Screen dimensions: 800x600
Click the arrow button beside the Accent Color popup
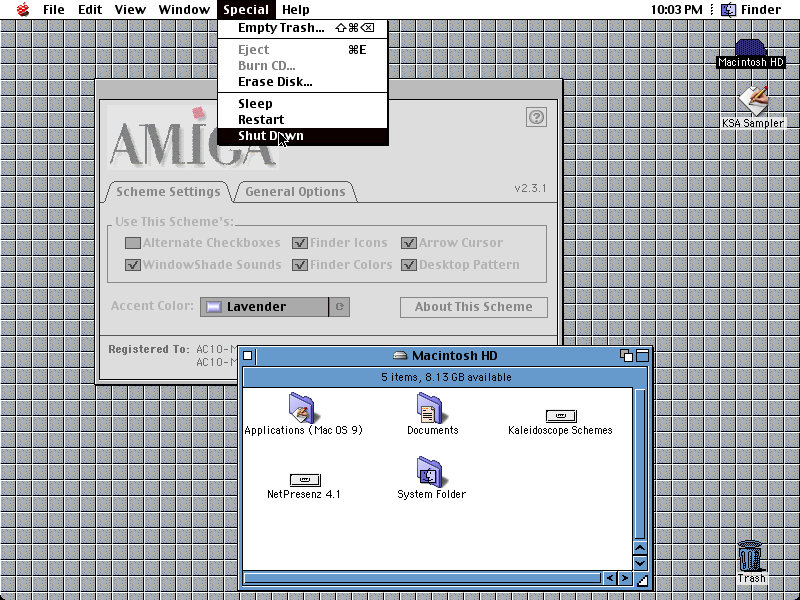pyautogui.click(x=339, y=307)
